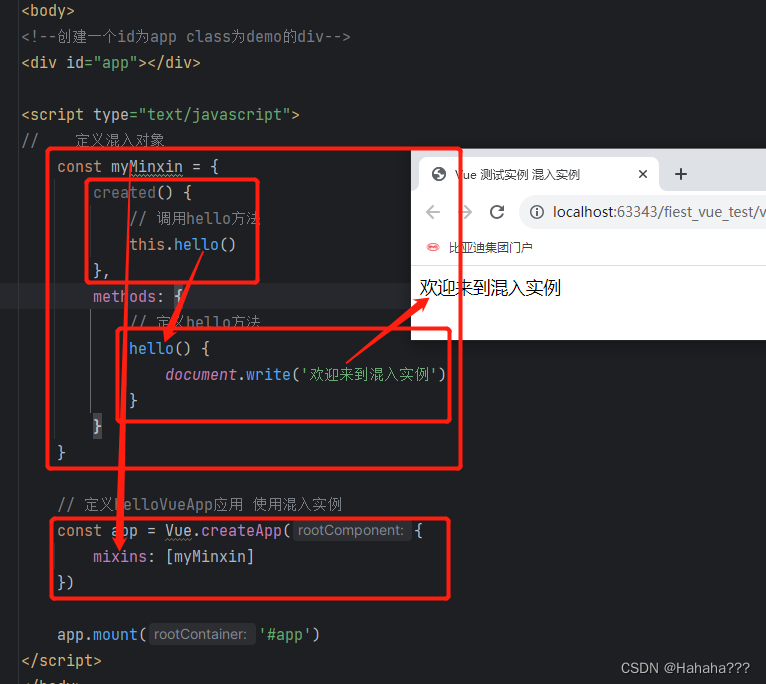The image size is (766, 684).
Task: Click the 使用混入实例 comment line
Action: pyautogui.click(x=199, y=504)
